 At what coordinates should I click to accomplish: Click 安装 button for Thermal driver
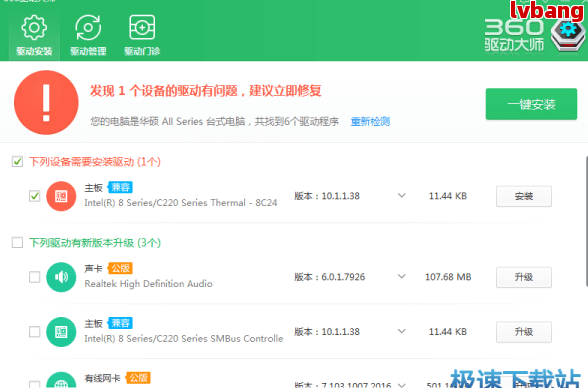(524, 196)
